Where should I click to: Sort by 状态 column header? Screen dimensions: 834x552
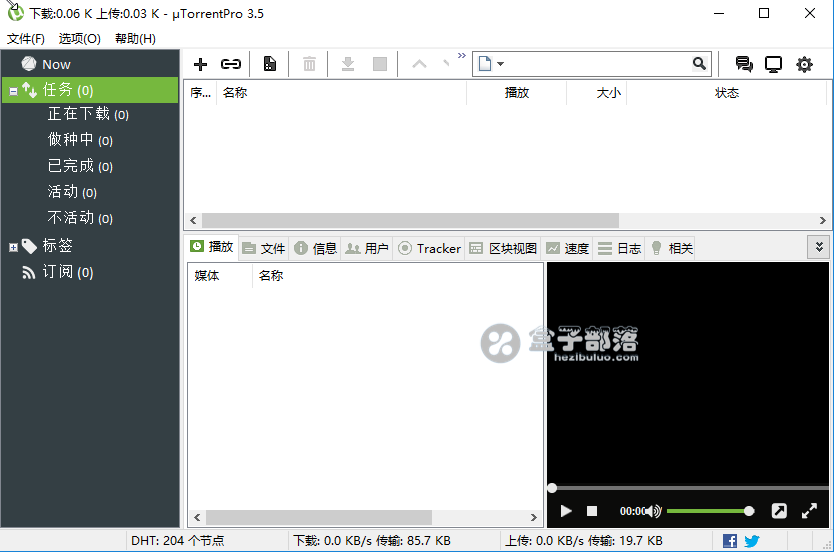point(727,93)
